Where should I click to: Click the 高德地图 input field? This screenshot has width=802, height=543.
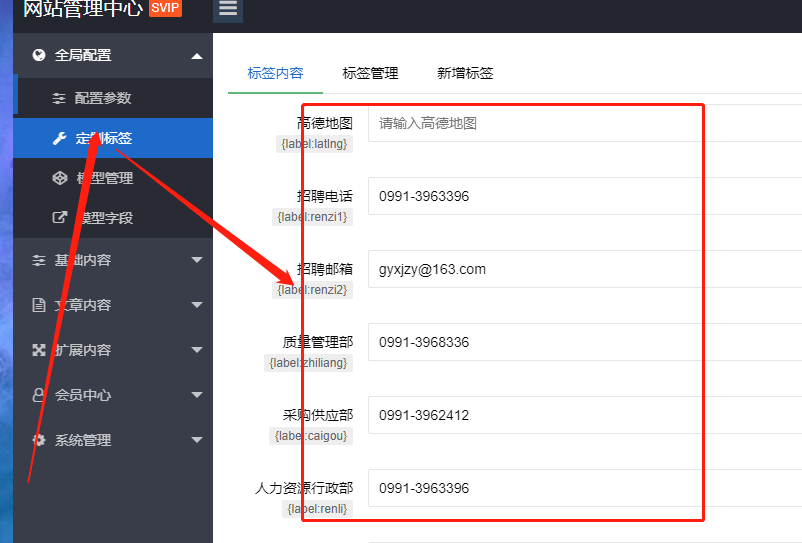coord(584,123)
